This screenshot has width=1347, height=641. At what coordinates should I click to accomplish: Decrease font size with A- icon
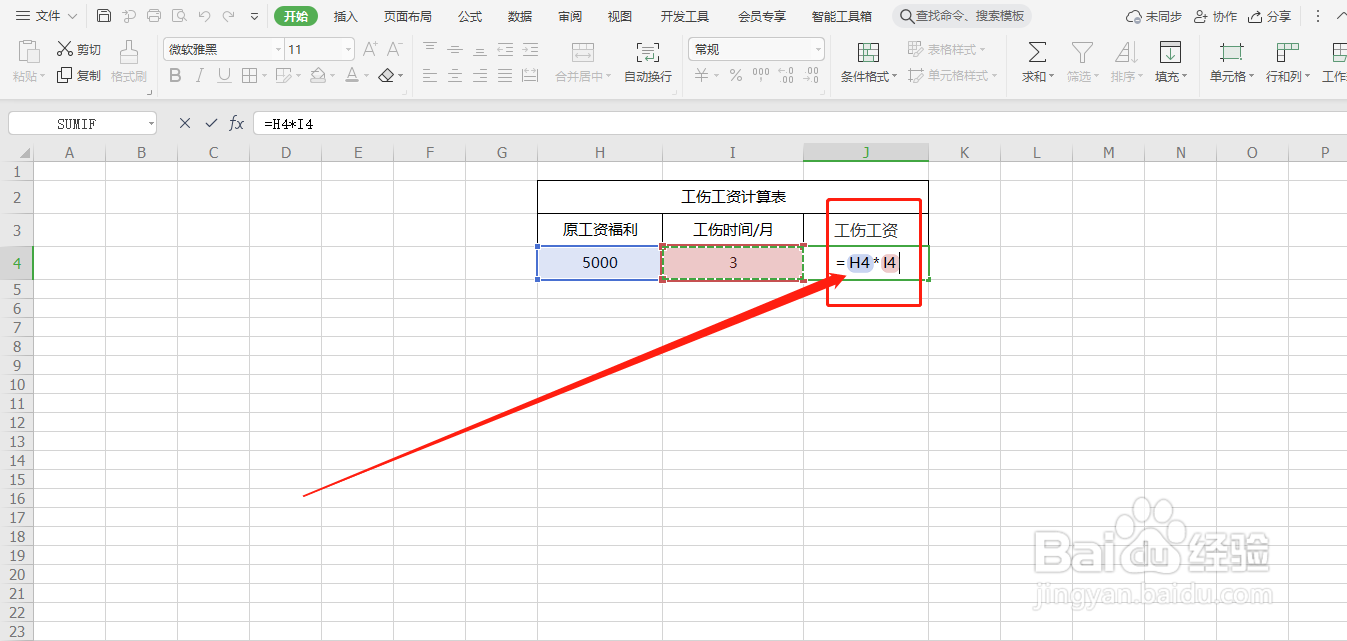point(395,49)
